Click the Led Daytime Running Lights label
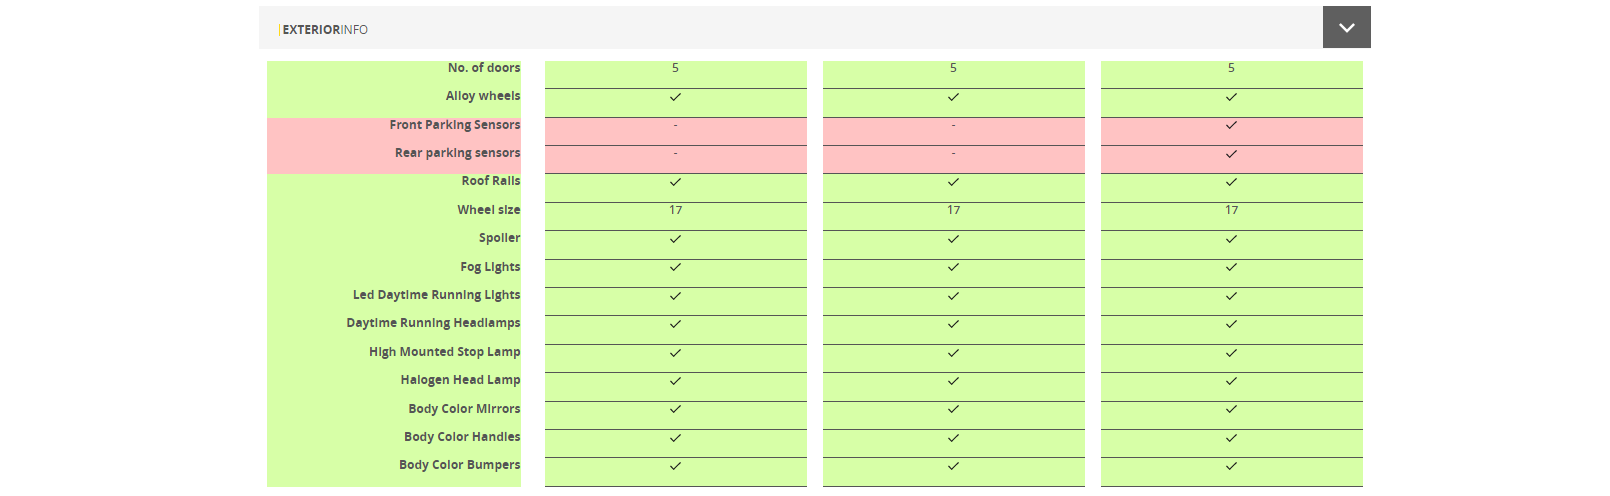Screen dimensions: 1610x496 click(x=436, y=295)
